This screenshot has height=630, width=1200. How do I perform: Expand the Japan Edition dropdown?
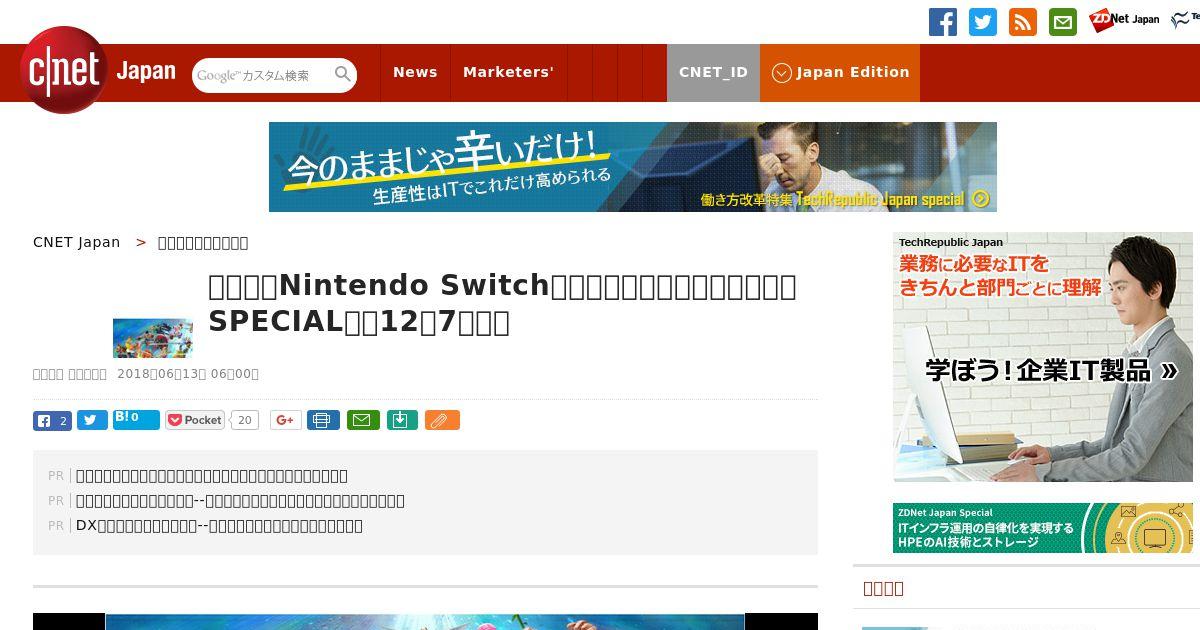(840, 72)
